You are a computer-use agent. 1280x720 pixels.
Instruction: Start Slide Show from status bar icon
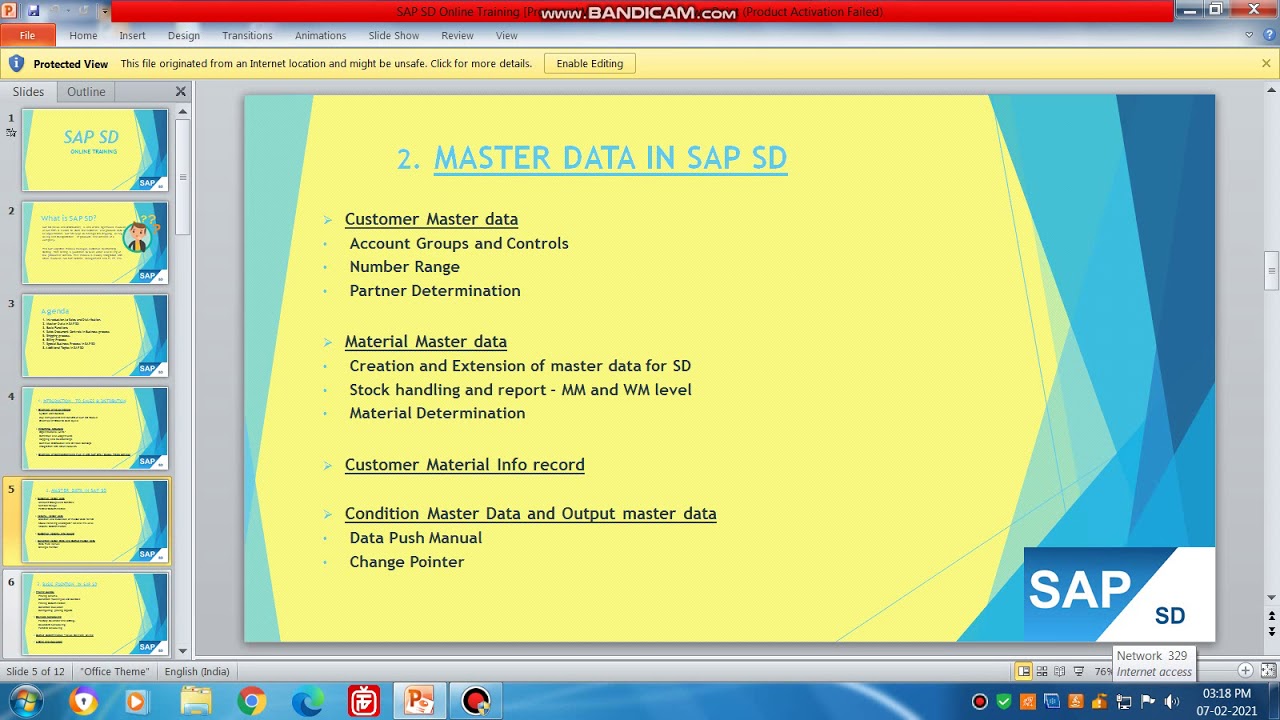[1078, 671]
